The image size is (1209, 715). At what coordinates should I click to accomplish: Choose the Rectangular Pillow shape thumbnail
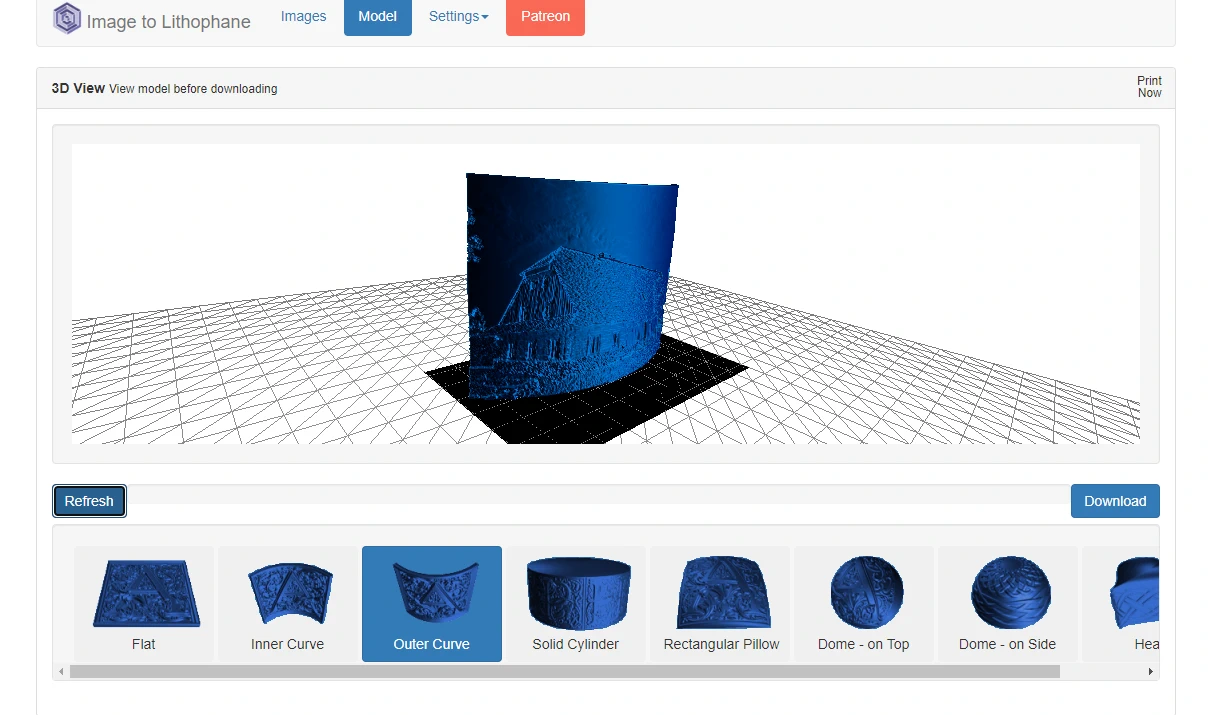coord(720,604)
